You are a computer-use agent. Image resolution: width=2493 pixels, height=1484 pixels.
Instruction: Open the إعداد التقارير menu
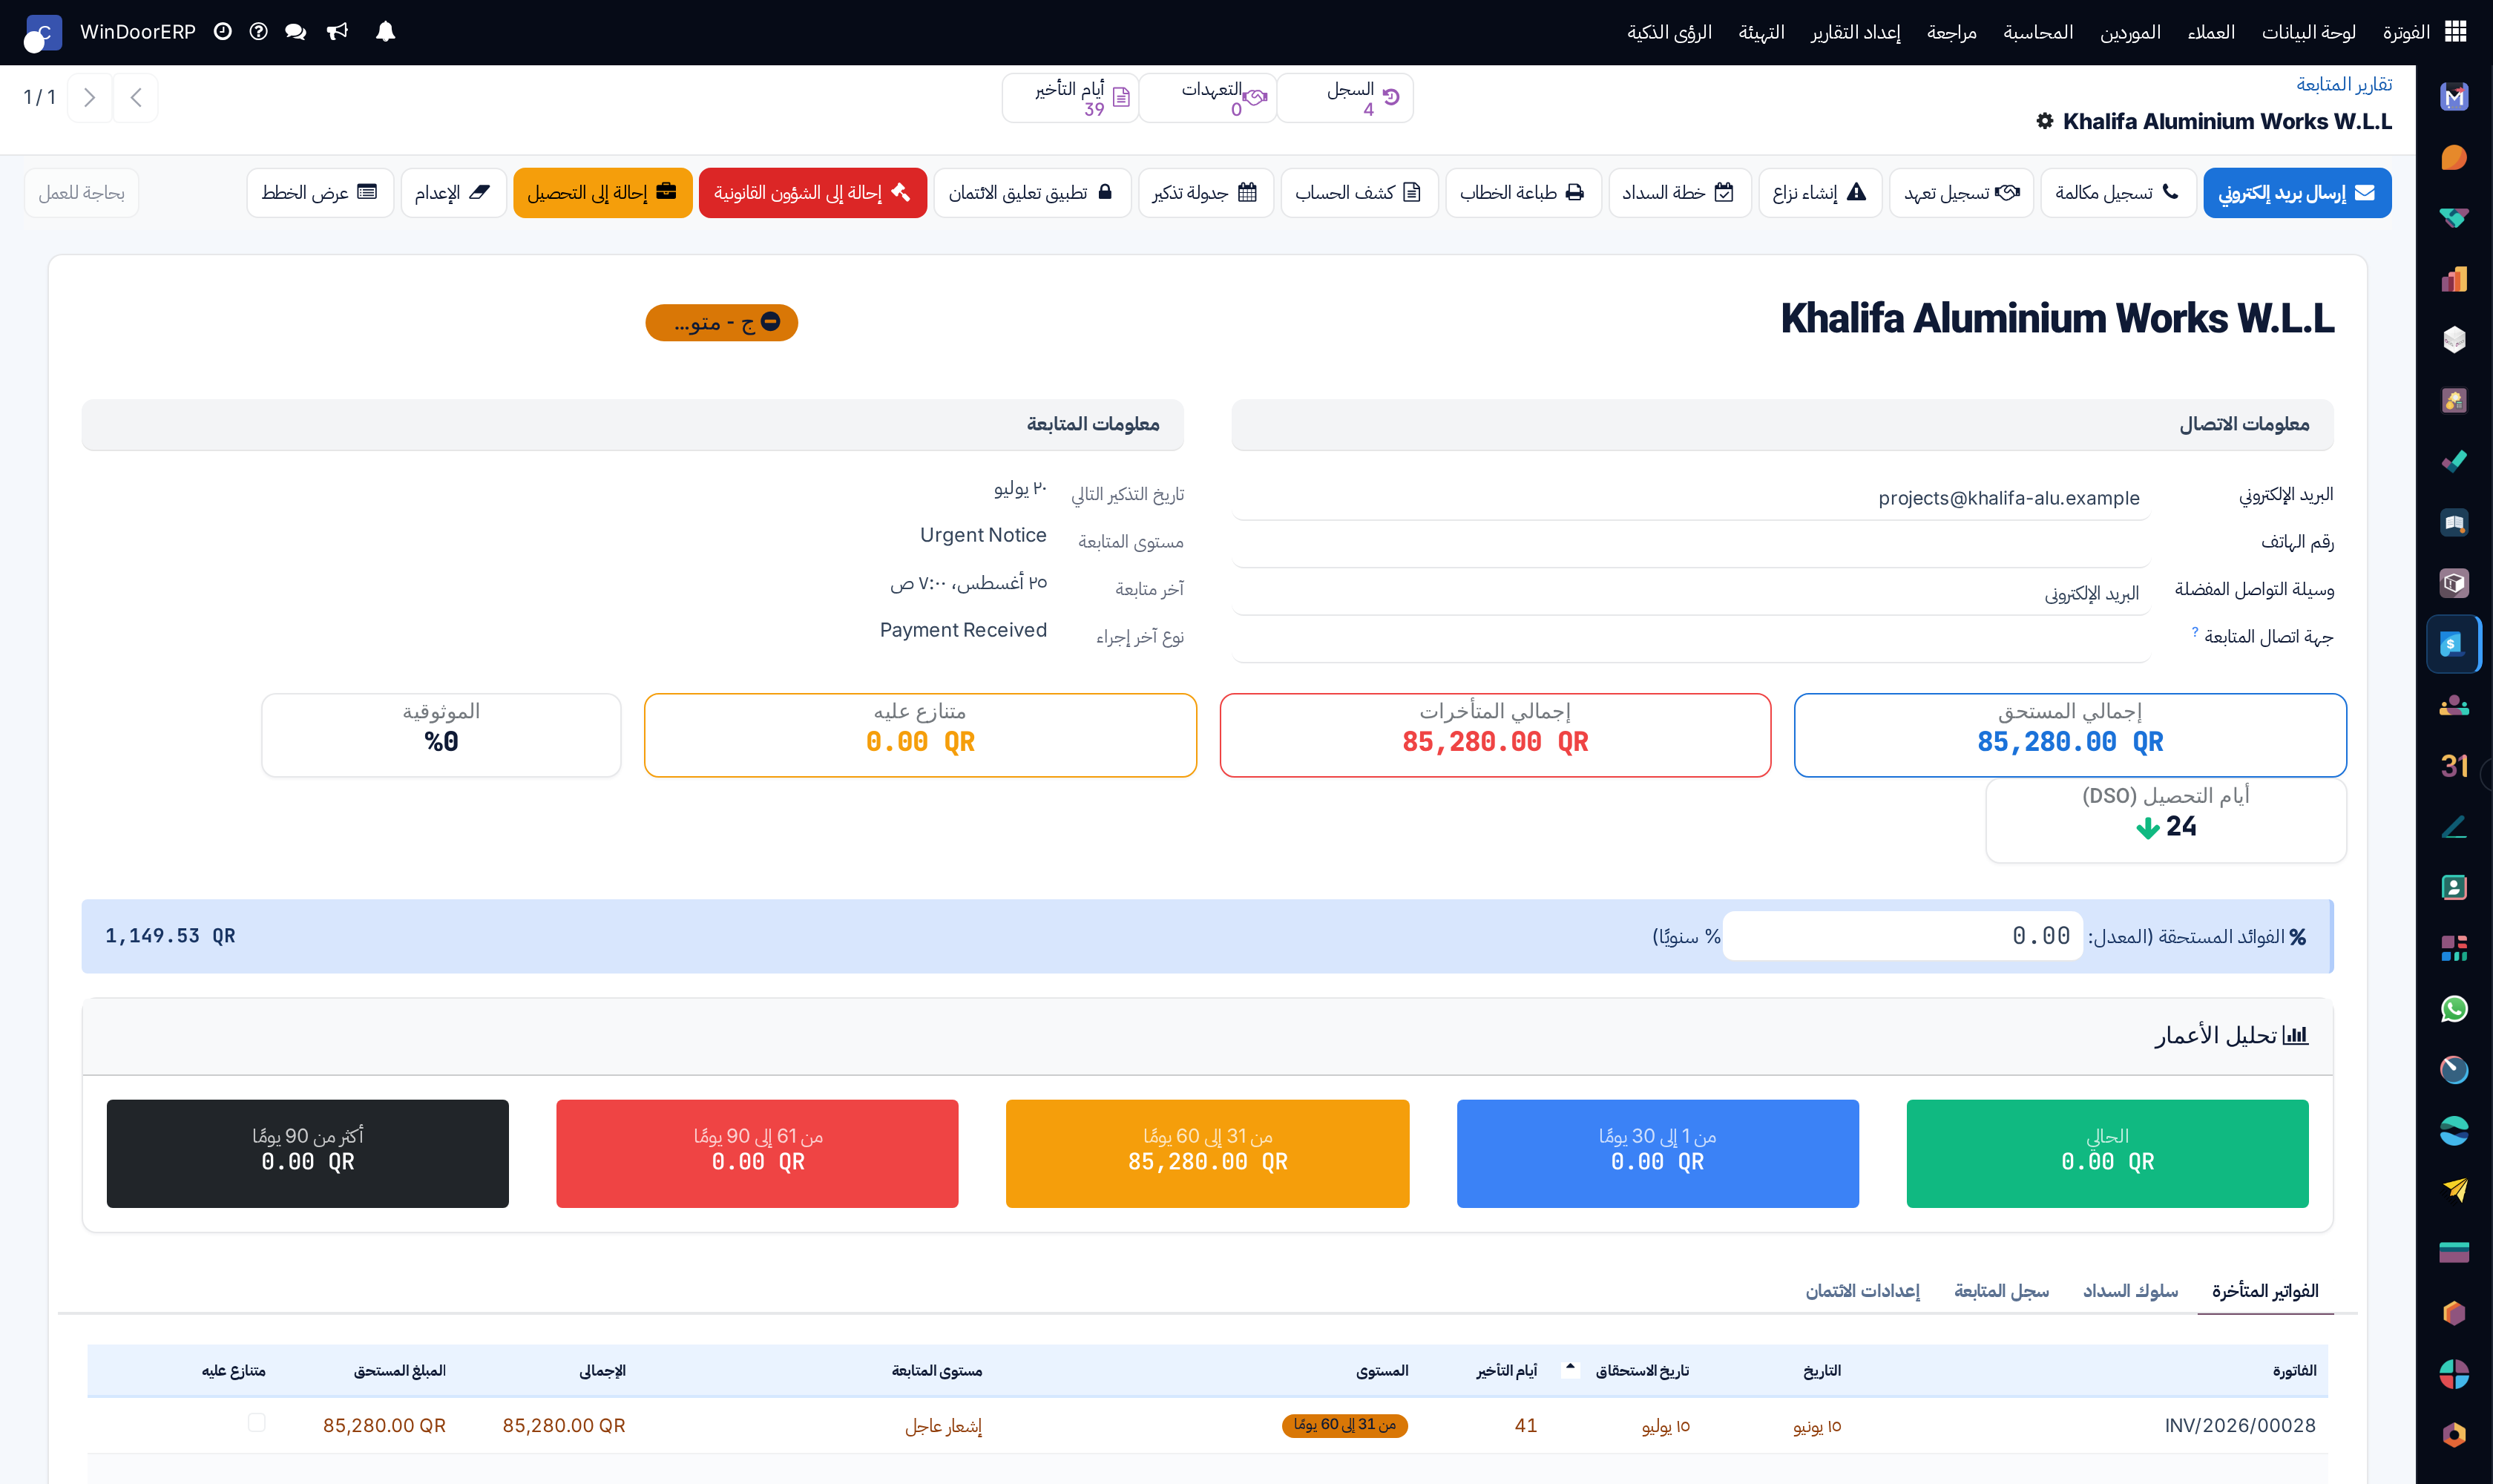click(1855, 32)
